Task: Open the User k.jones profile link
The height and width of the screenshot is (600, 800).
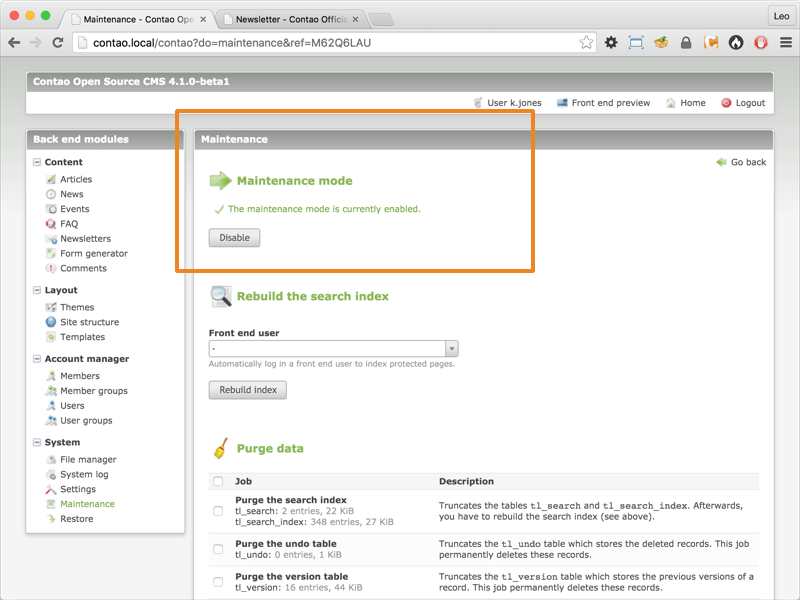Action: [x=514, y=103]
